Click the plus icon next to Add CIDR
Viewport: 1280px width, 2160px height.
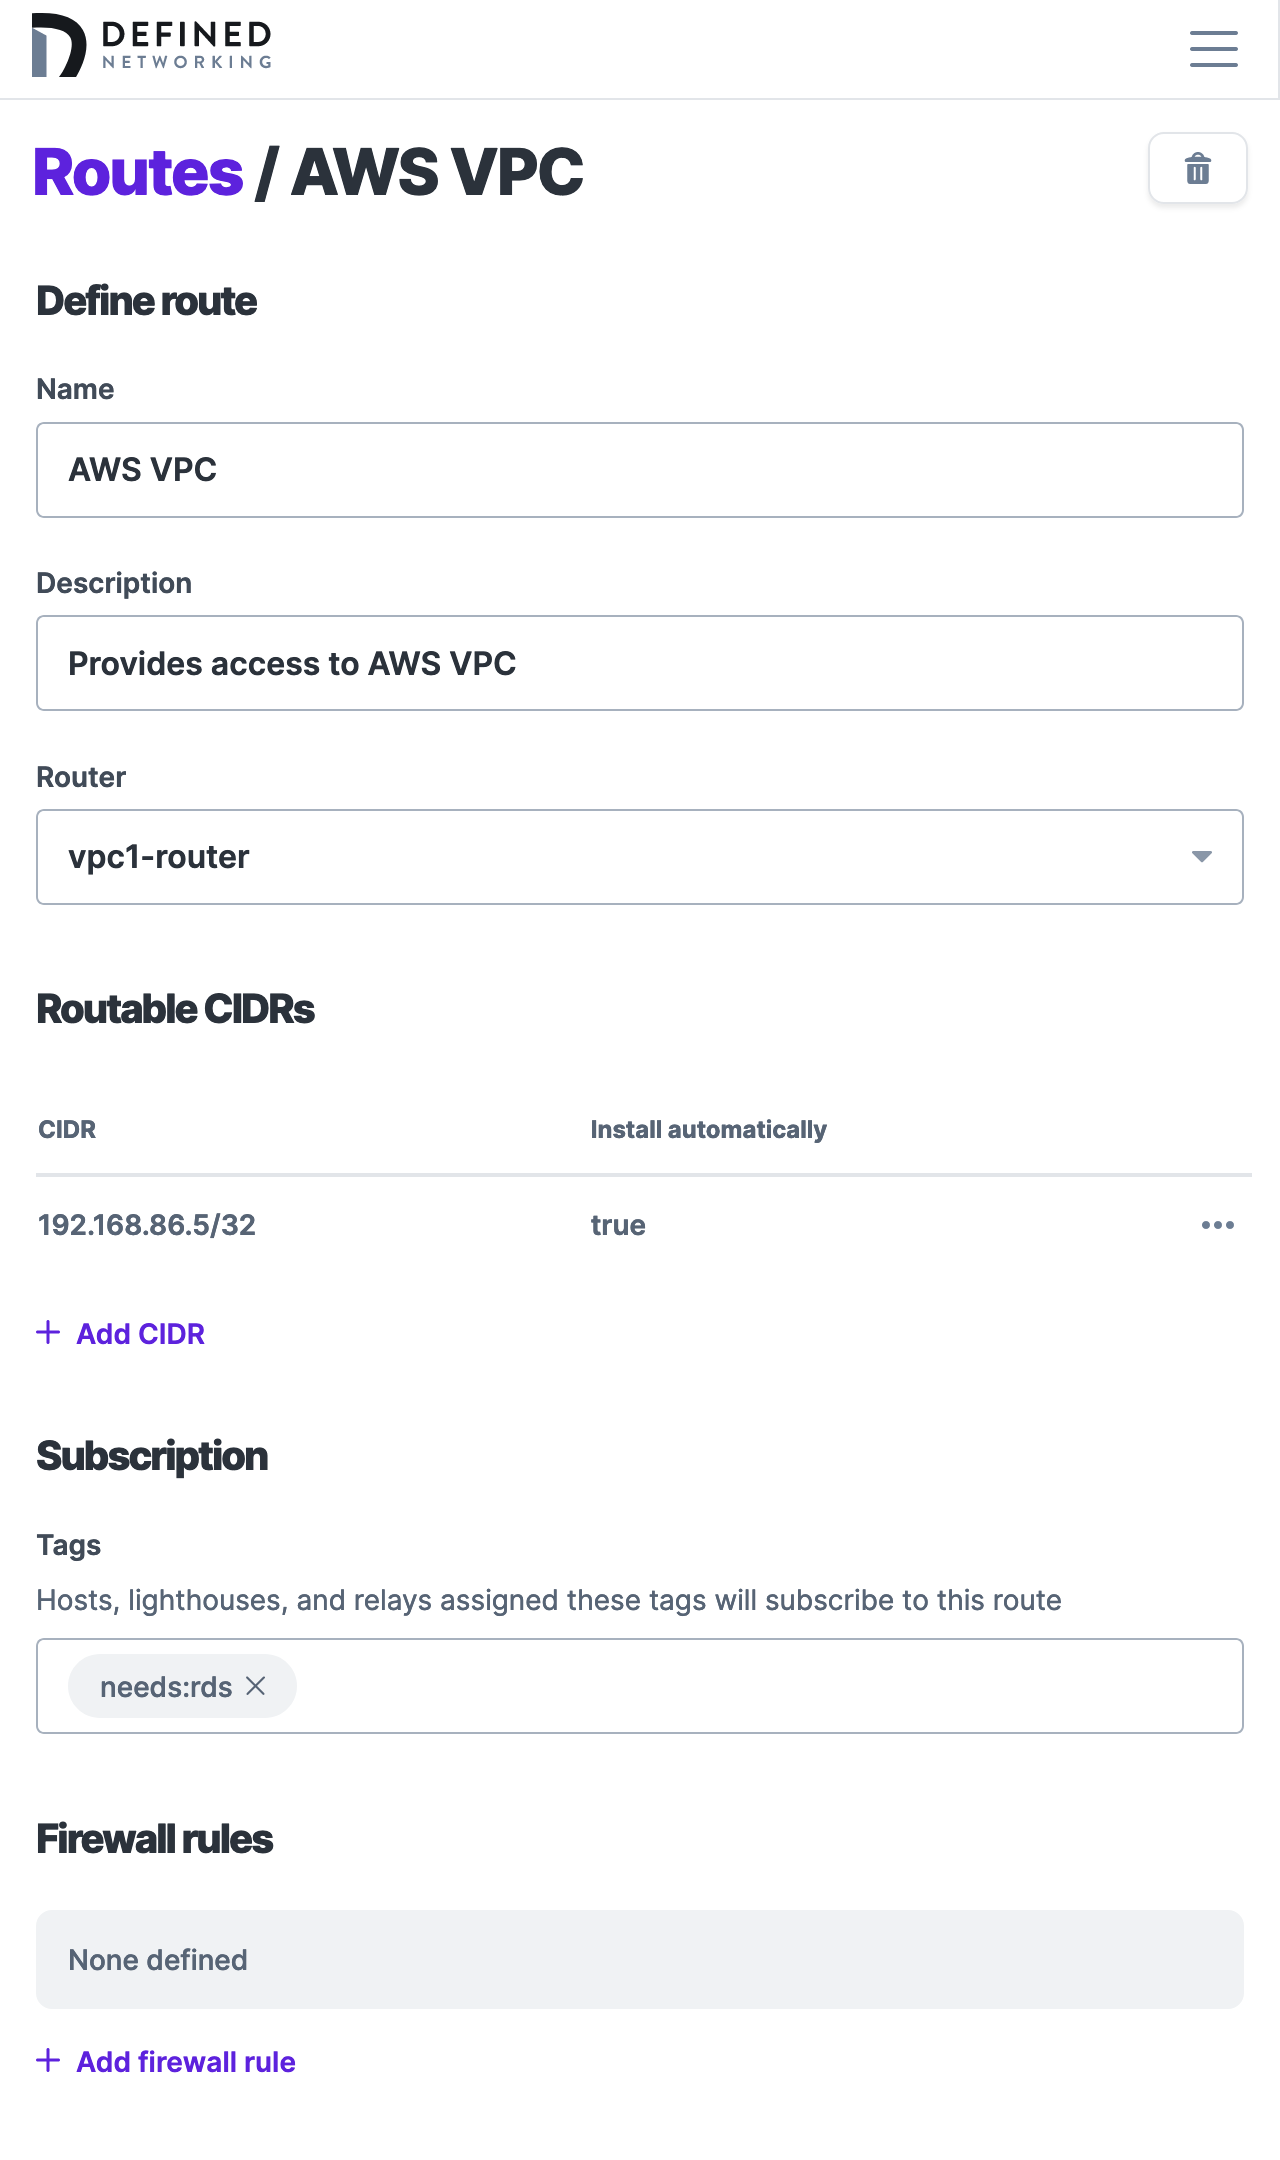click(x=49, y=1333)
